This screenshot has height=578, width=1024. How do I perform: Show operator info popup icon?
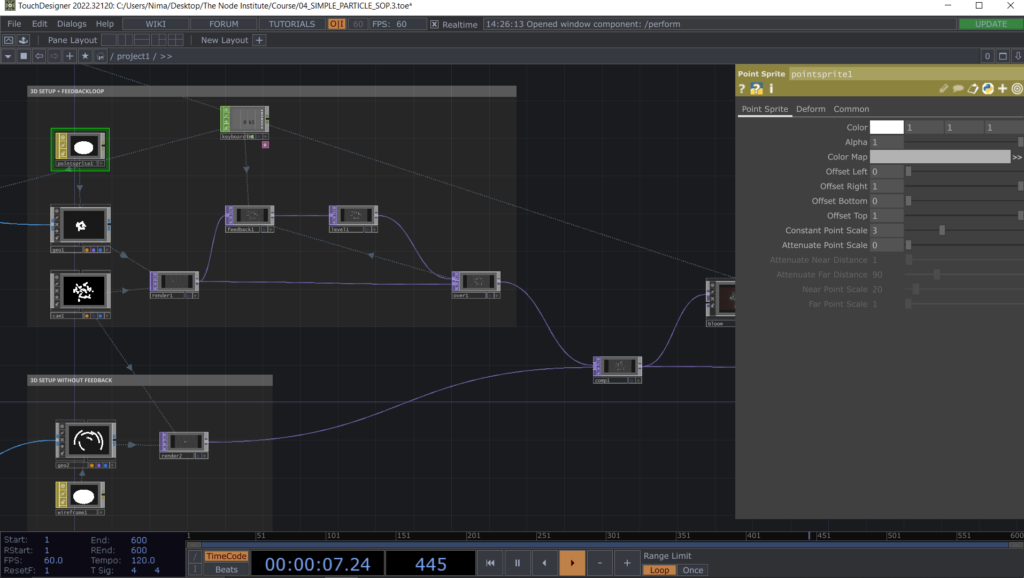pyautogui.click(x=771, y=89)
